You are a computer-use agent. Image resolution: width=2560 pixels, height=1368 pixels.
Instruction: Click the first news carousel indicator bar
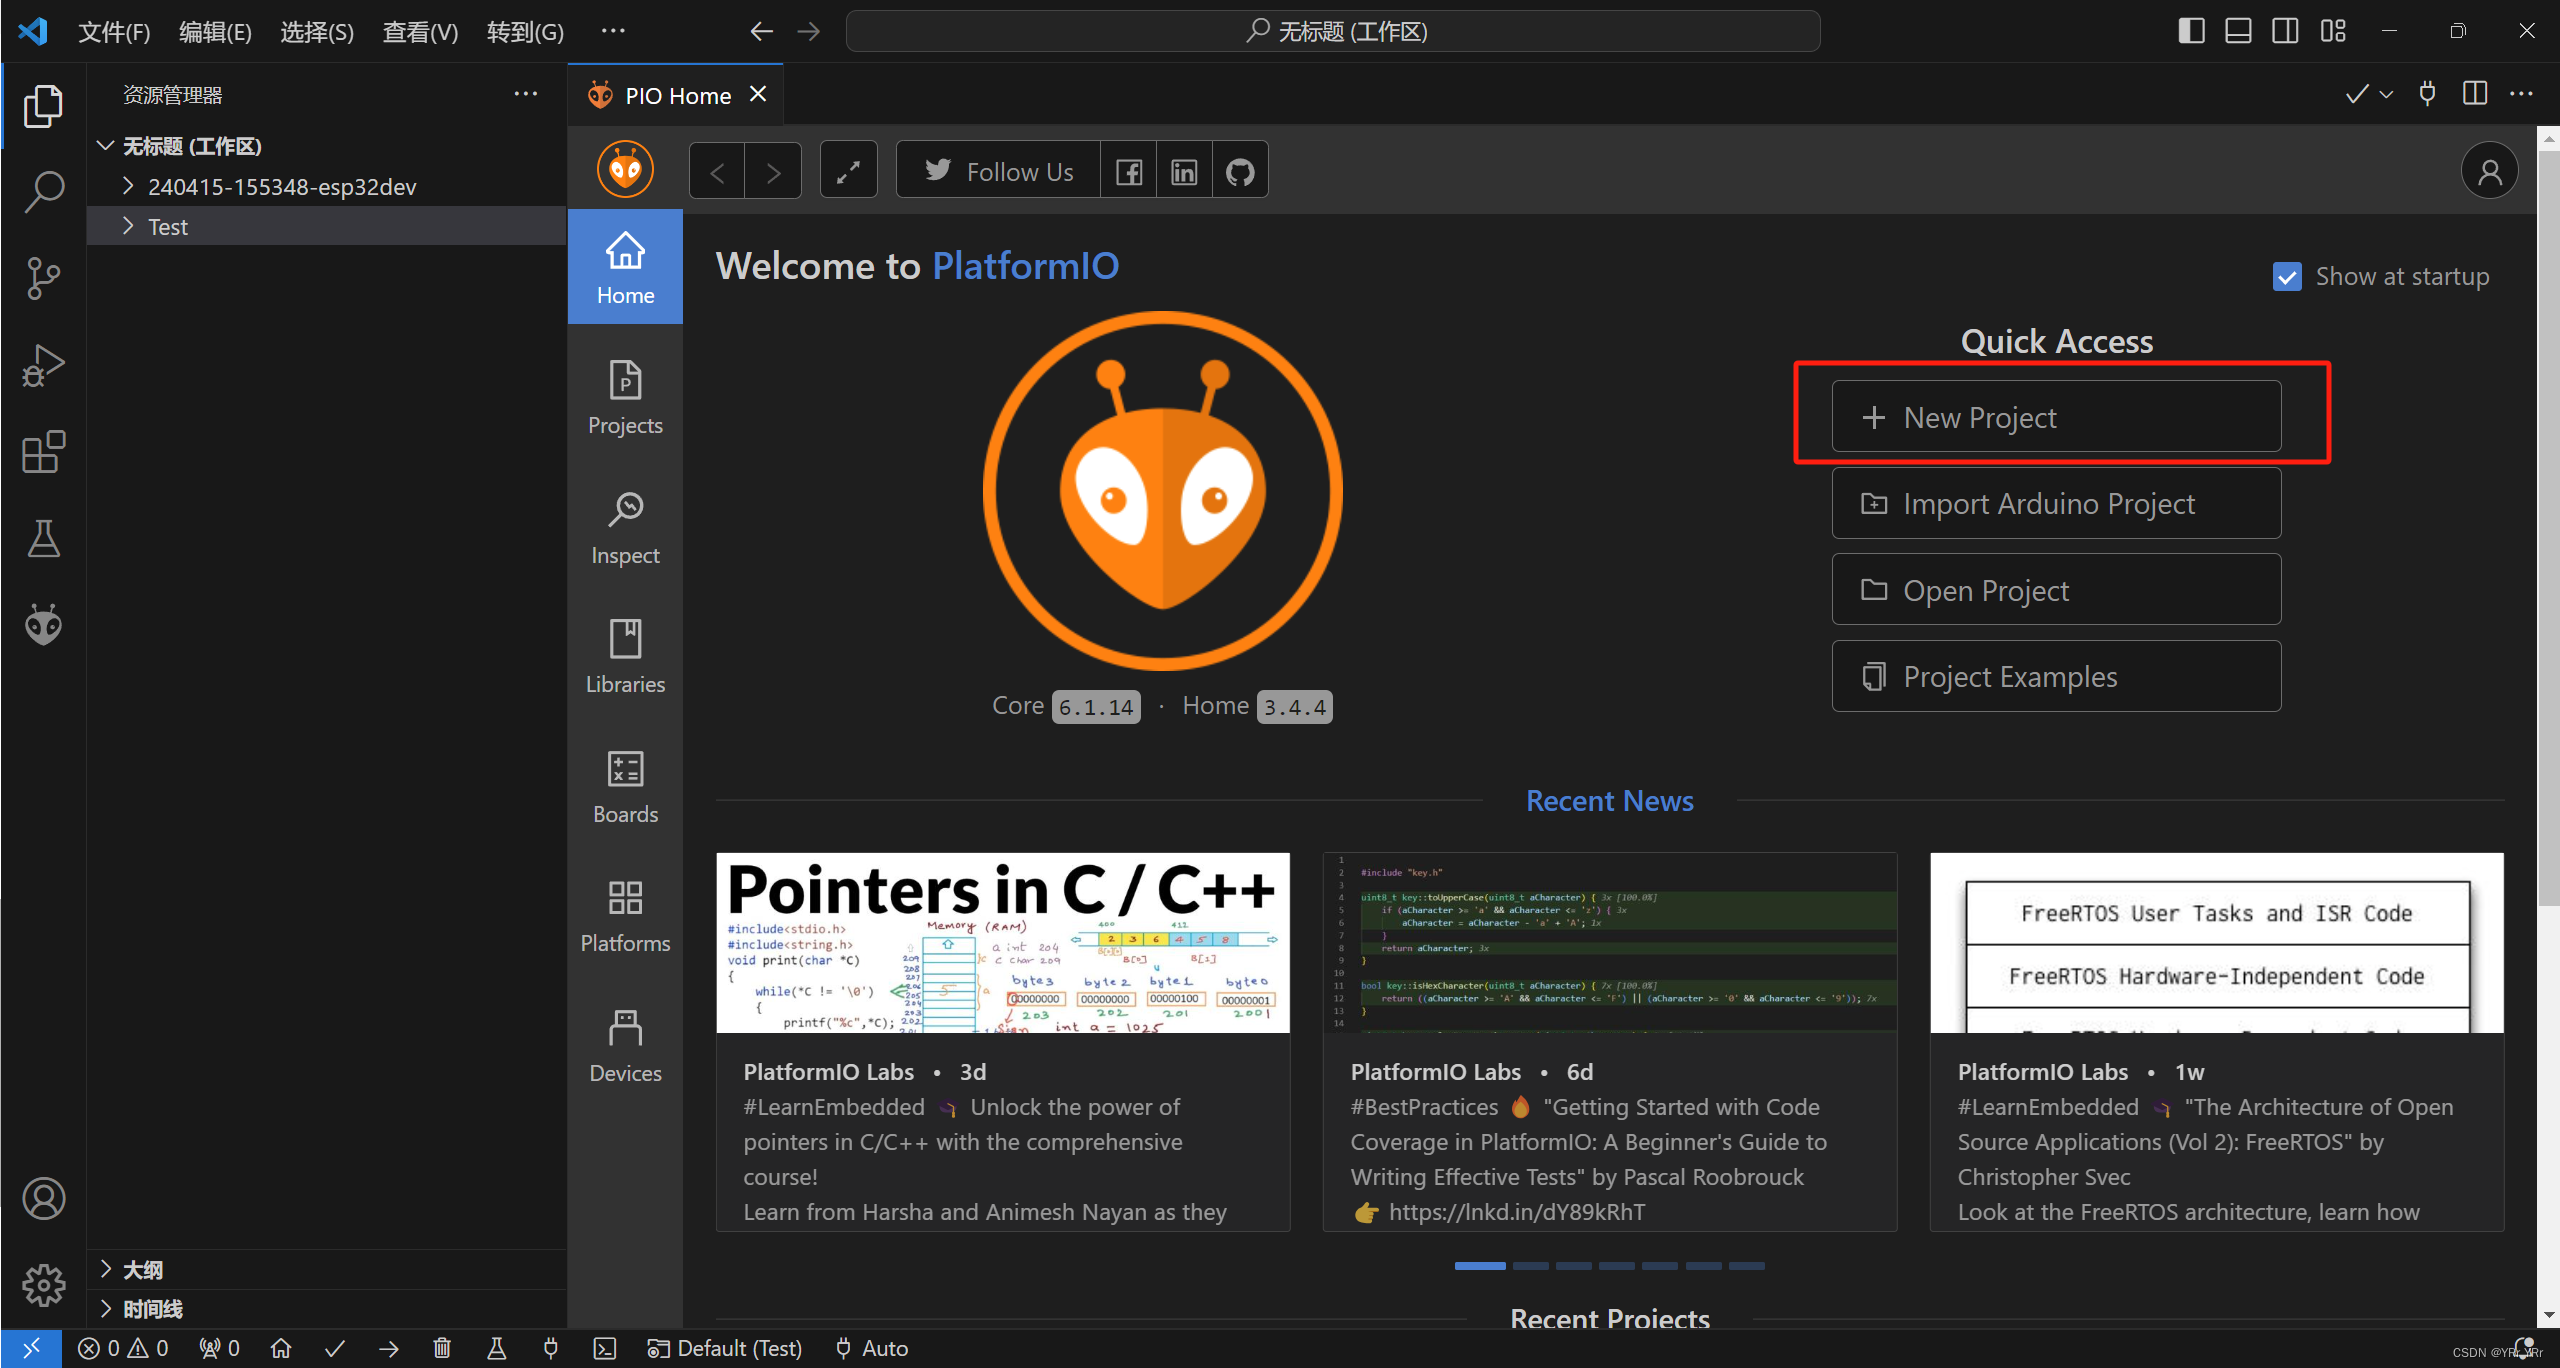[x=1479, y=1266]
